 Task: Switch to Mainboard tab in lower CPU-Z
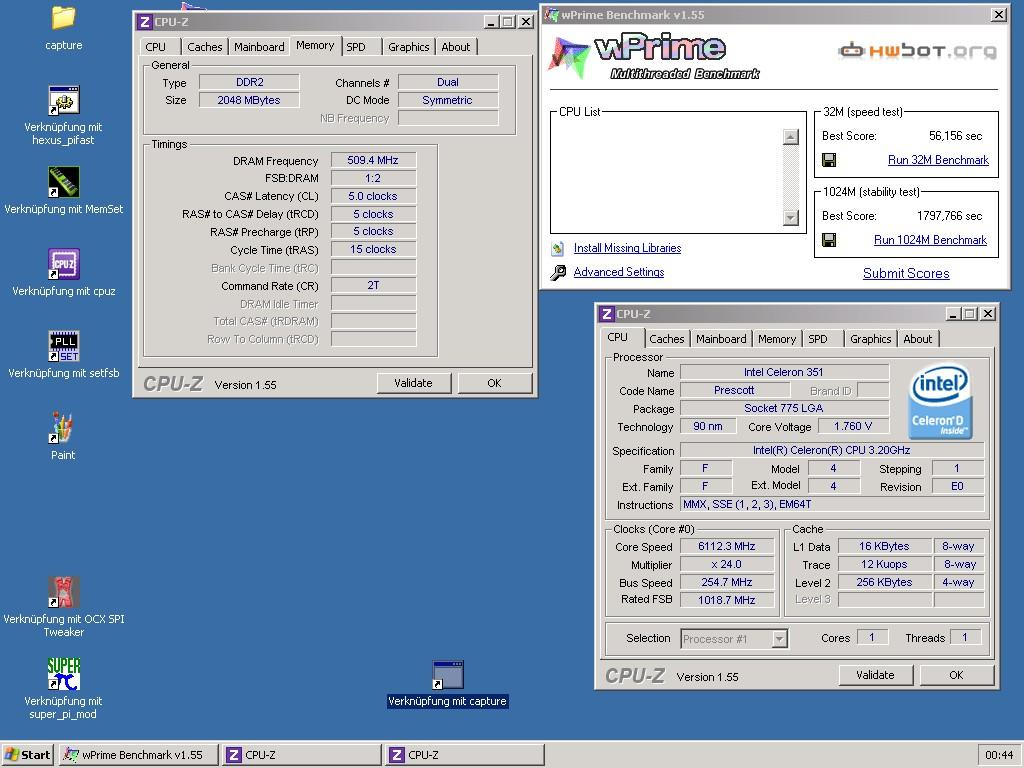pyautogui.click(x=721, y=339)
